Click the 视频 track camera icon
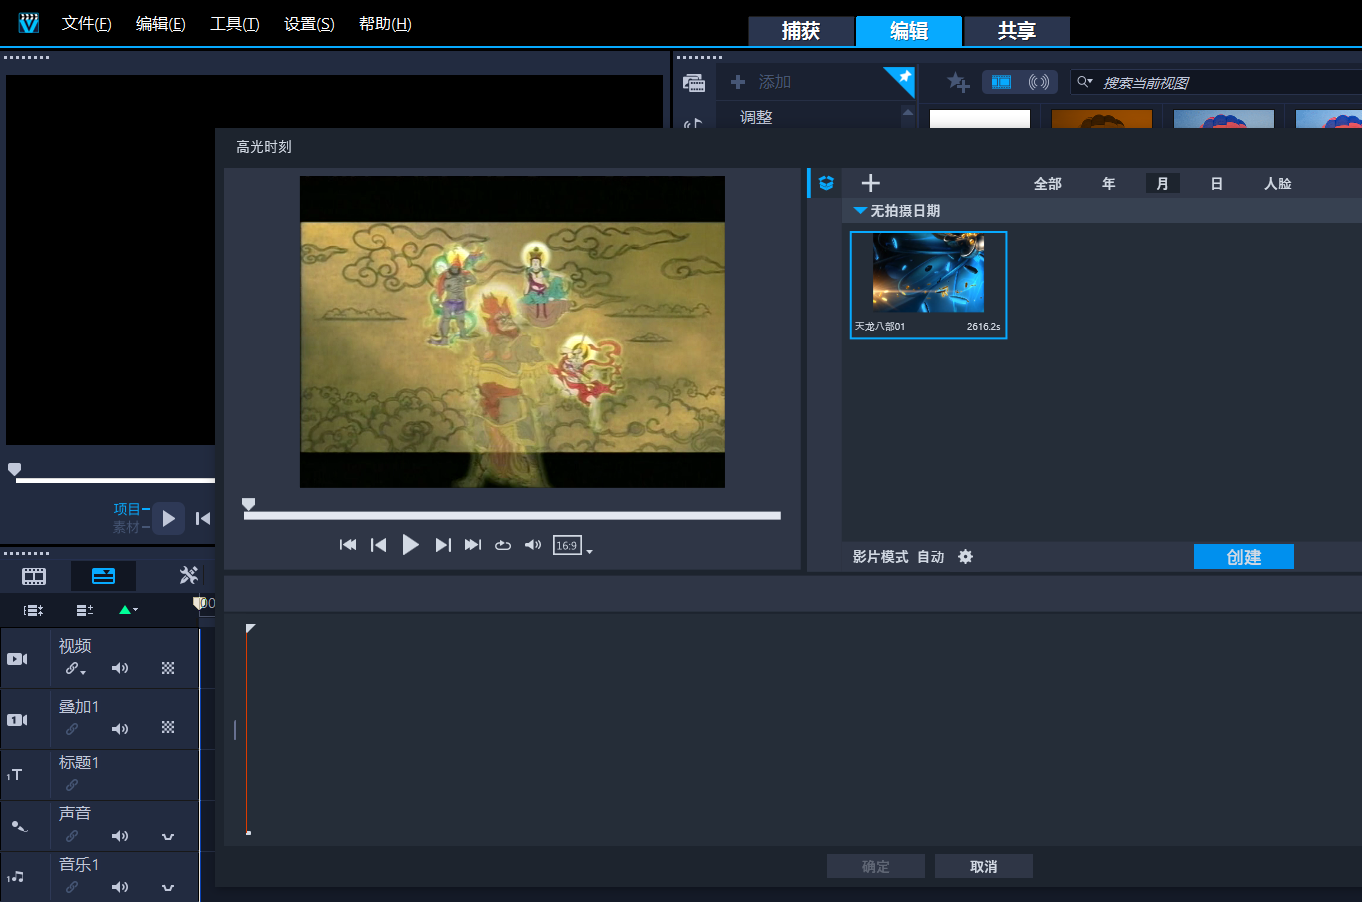Screen dimensions: 1362x902 pyautogui.click(x=18, y=659)
